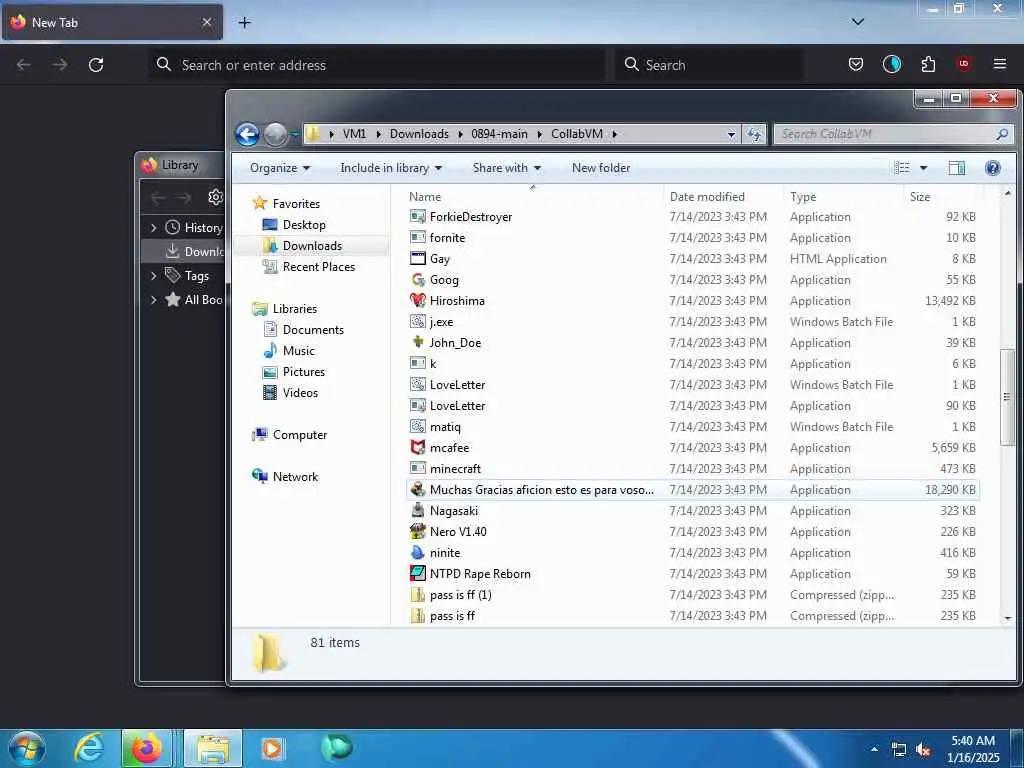Click Firefox Save to Pocket icon
1024x768 pixels.
856,64
